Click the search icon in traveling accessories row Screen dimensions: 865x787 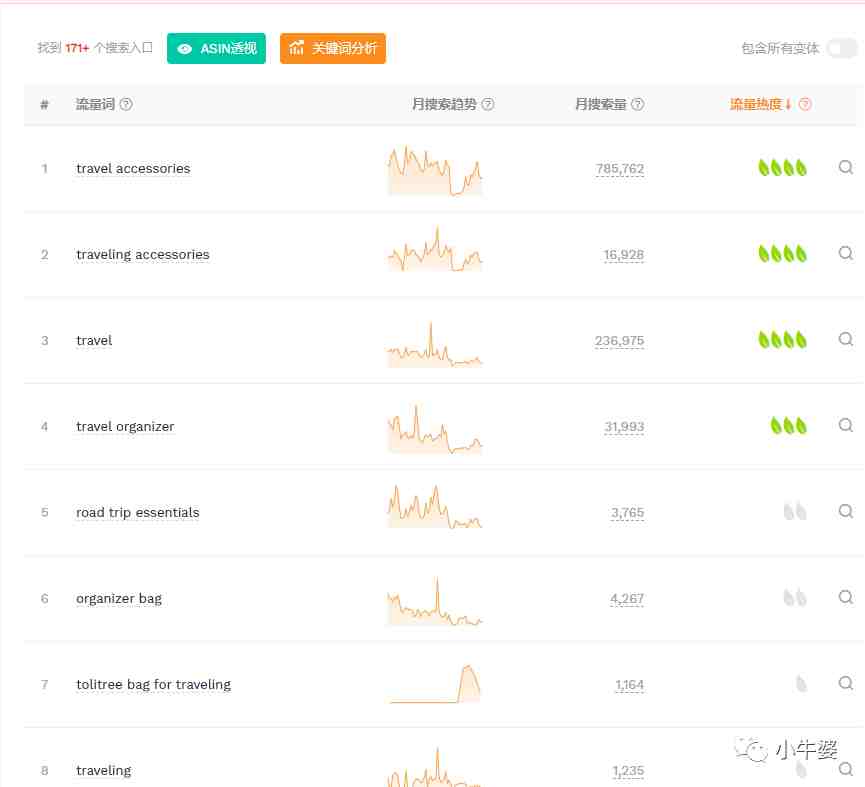tap(845, 253)
